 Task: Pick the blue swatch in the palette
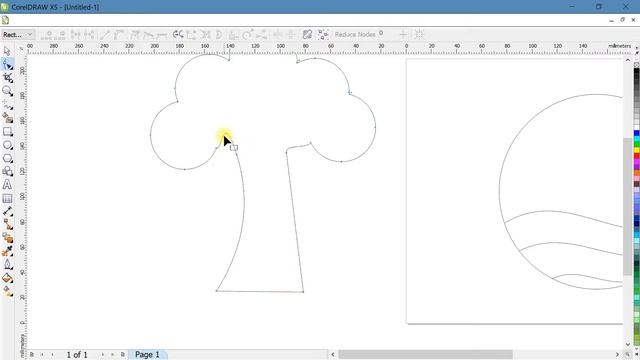(x=636, y=133)
